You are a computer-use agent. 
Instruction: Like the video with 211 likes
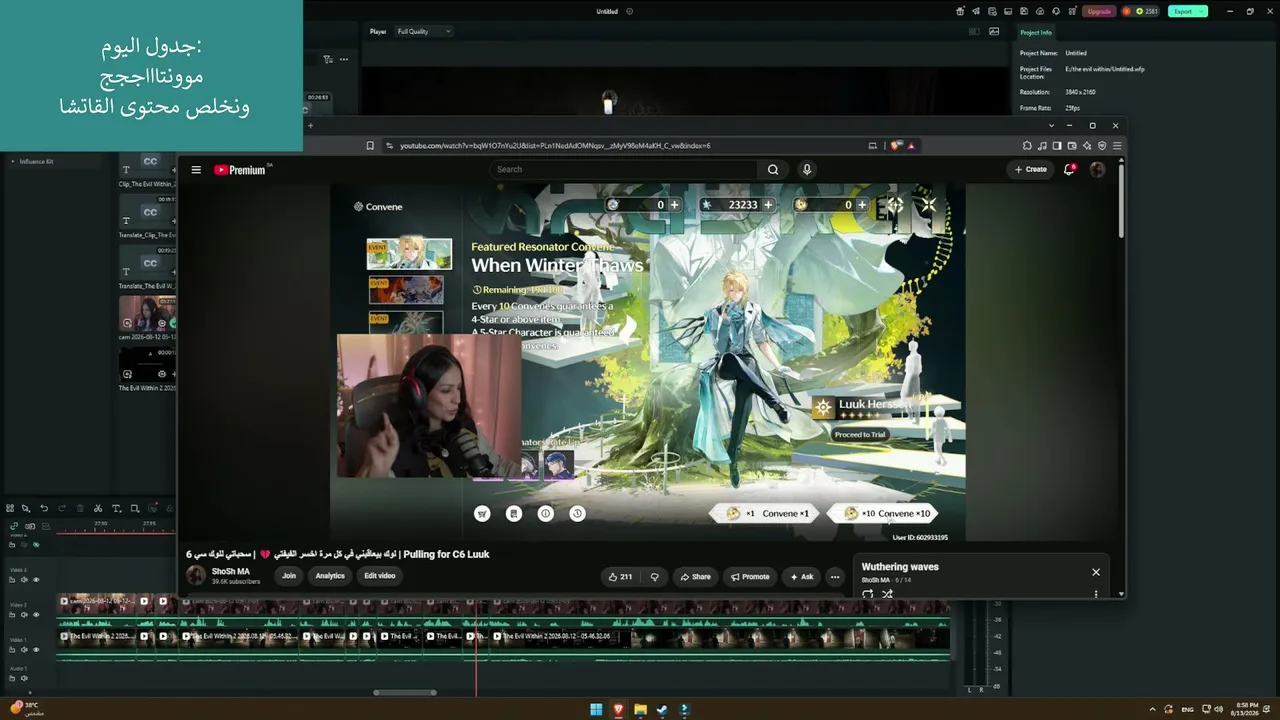(620, 577)
